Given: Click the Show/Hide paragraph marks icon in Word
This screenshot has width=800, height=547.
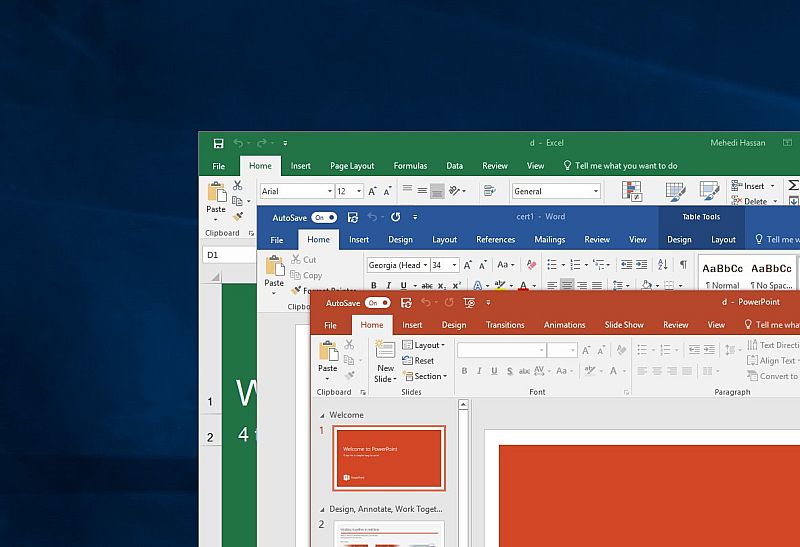Looking at the screenshot, I should point(683,265).
